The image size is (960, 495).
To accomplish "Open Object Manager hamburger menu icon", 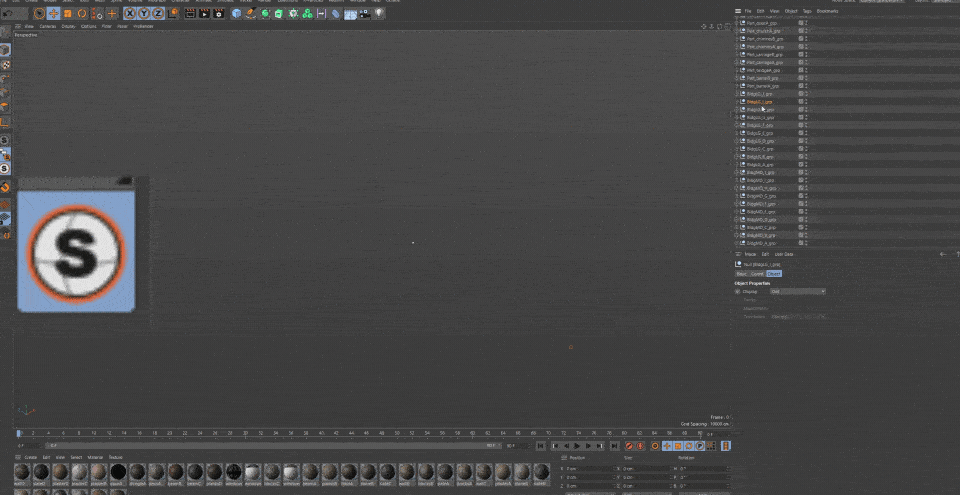I will [x=738, y=11].
